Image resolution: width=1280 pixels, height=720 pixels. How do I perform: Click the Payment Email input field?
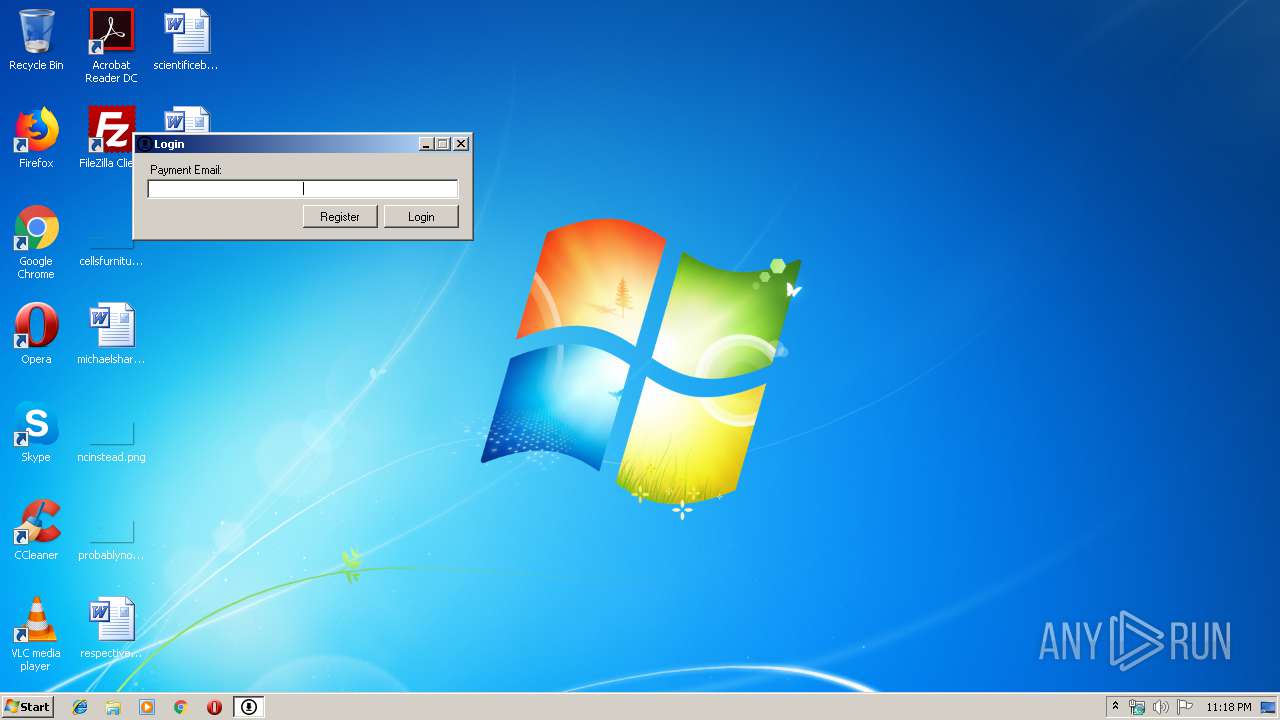pyautogui.click(x=303, y=189)
